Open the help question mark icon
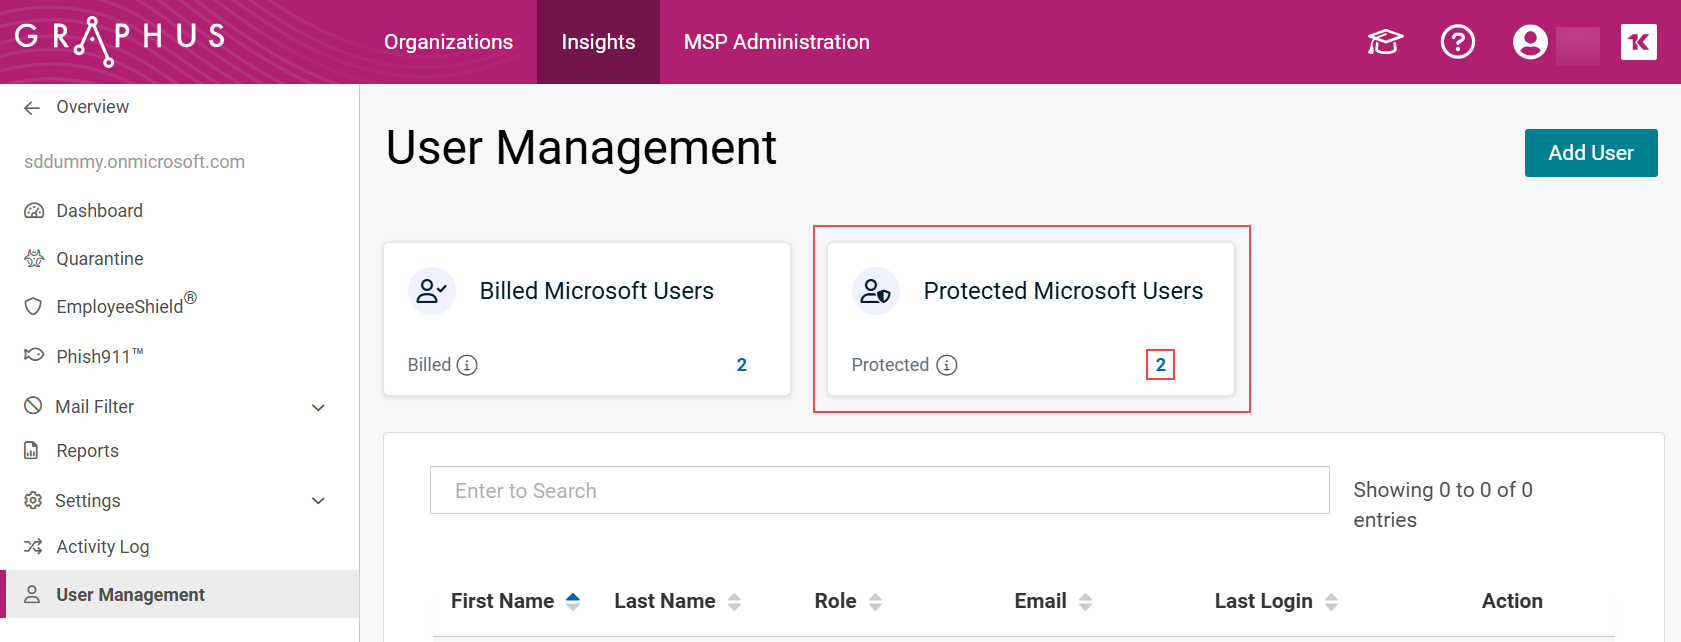Viewport: 1681px width, 642px height. coord(1458,42)
